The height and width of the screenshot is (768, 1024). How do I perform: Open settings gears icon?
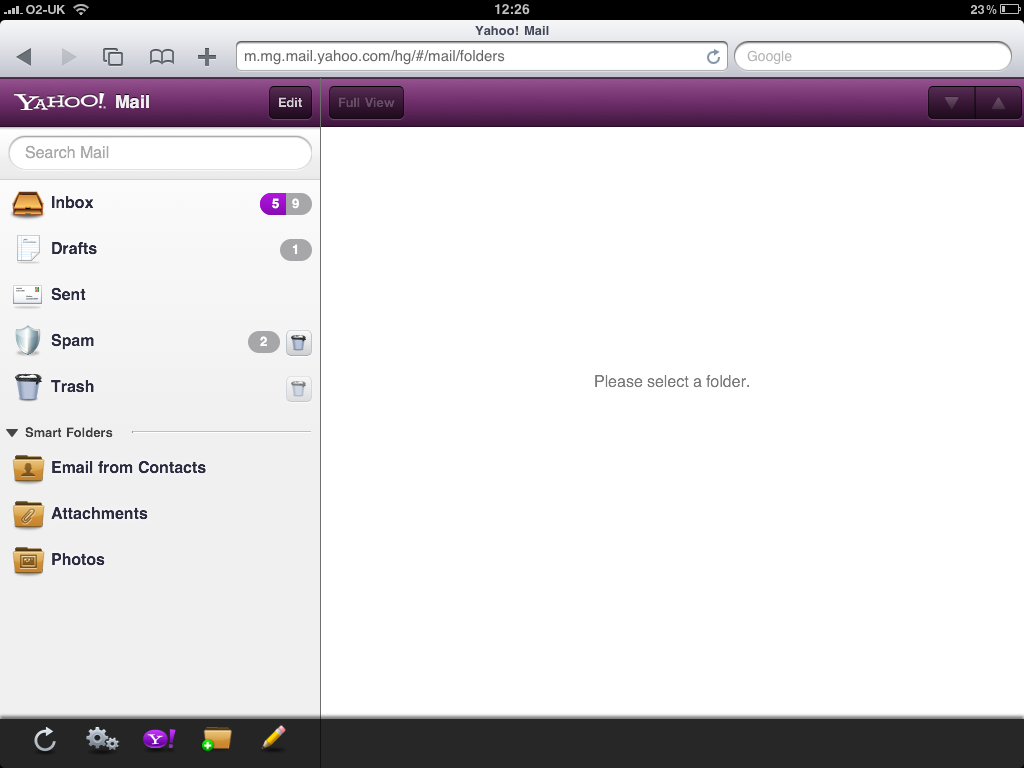point(102,739)
